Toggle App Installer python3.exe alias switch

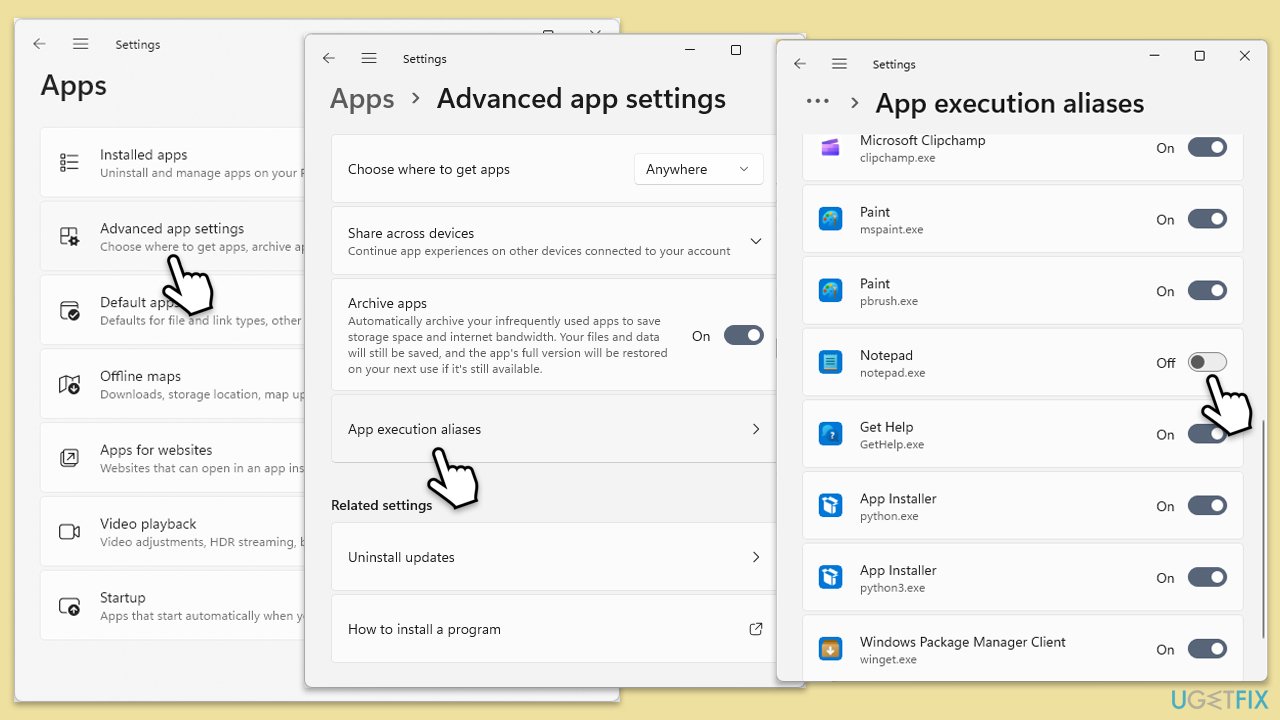click(x=1207, y=577)
